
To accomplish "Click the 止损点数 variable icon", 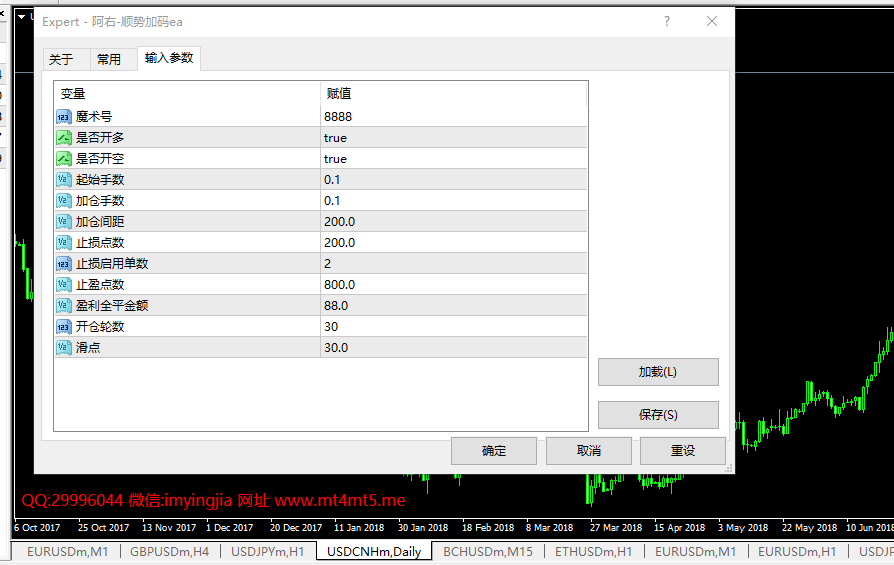I will [x=64, y=243].
